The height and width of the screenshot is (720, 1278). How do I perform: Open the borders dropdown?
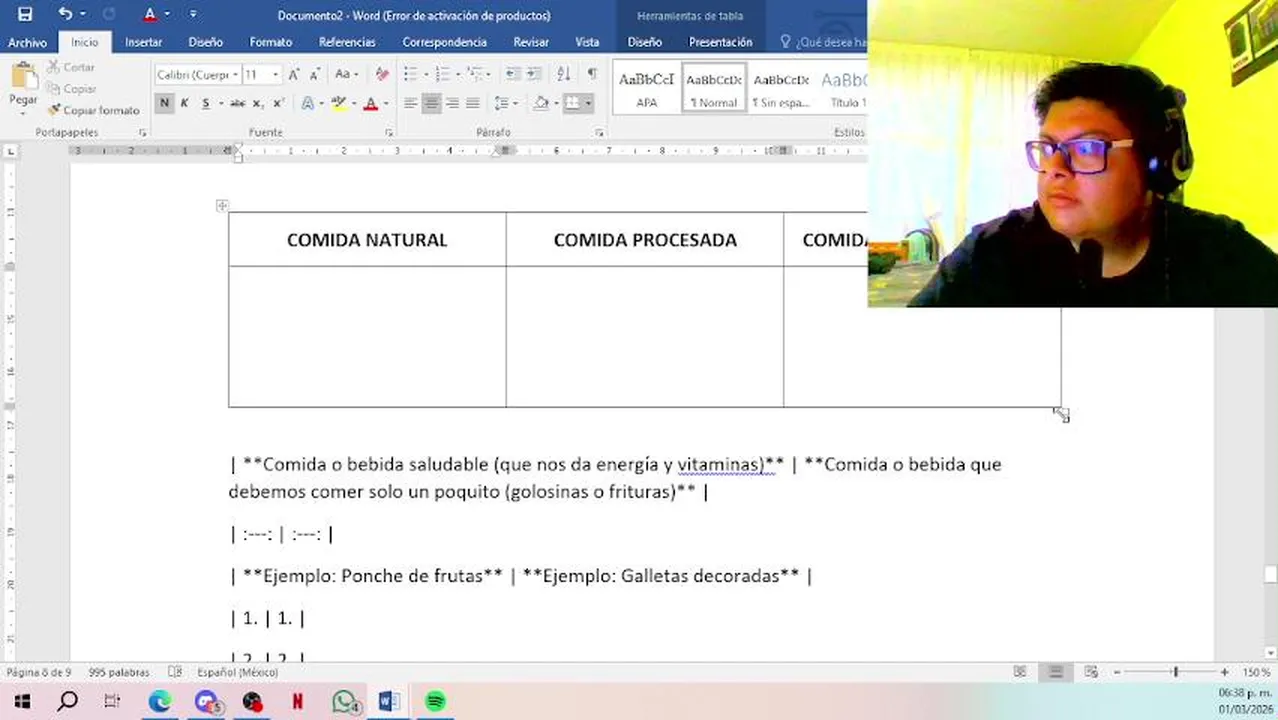click(588, 103)
